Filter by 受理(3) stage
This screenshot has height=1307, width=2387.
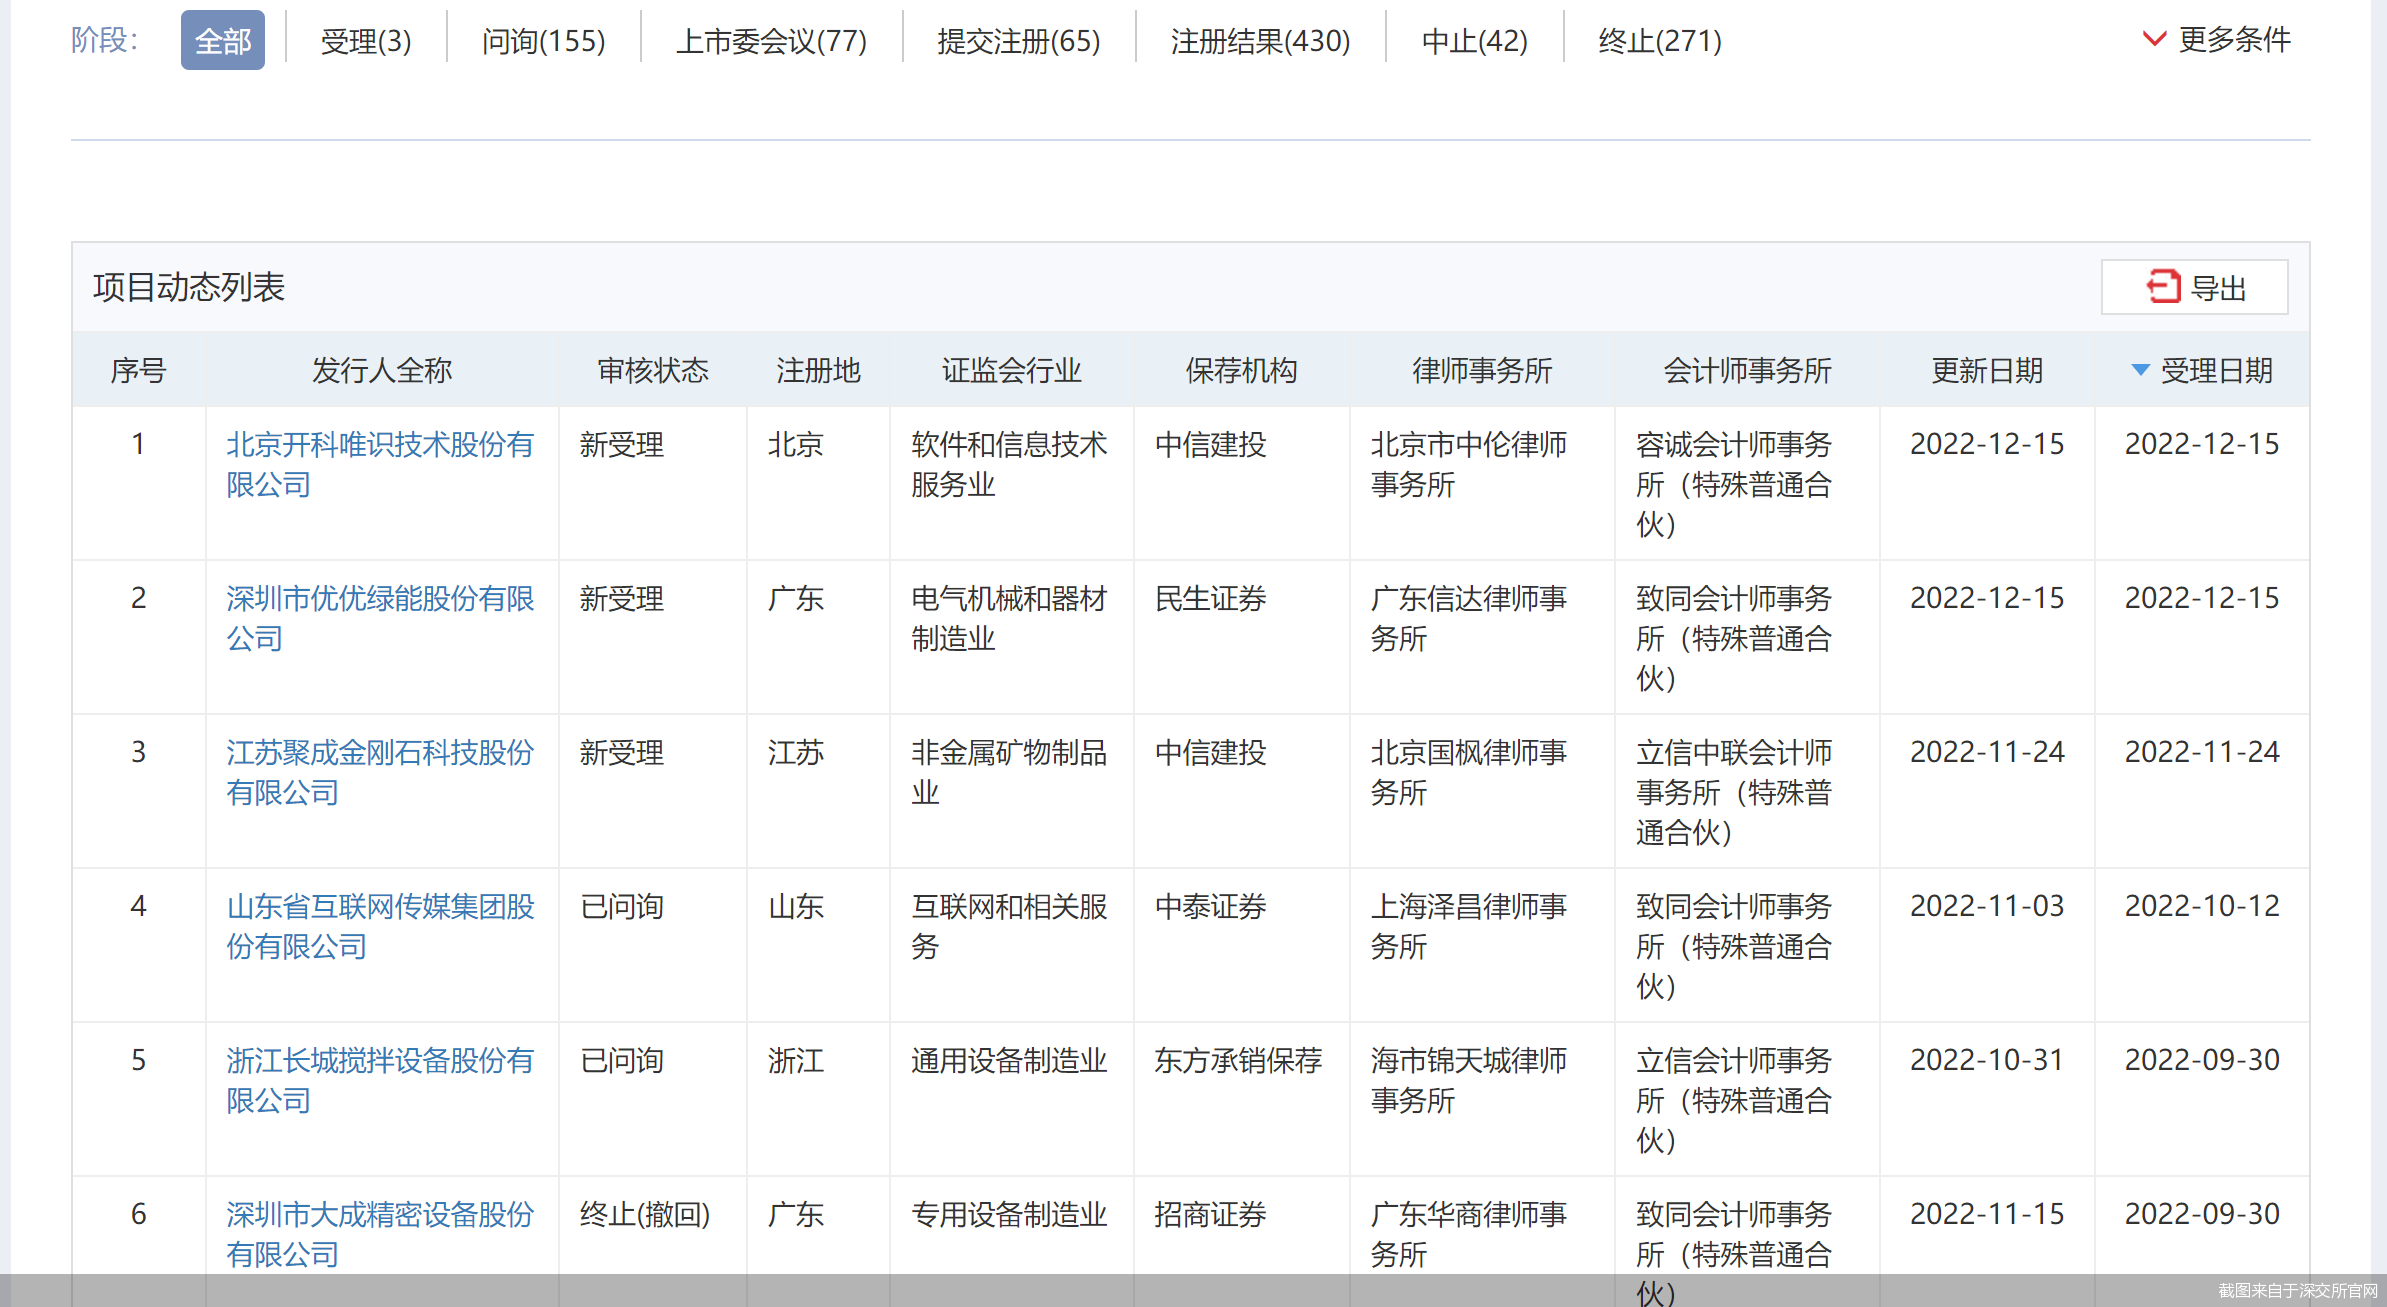(x=365, y=41)
